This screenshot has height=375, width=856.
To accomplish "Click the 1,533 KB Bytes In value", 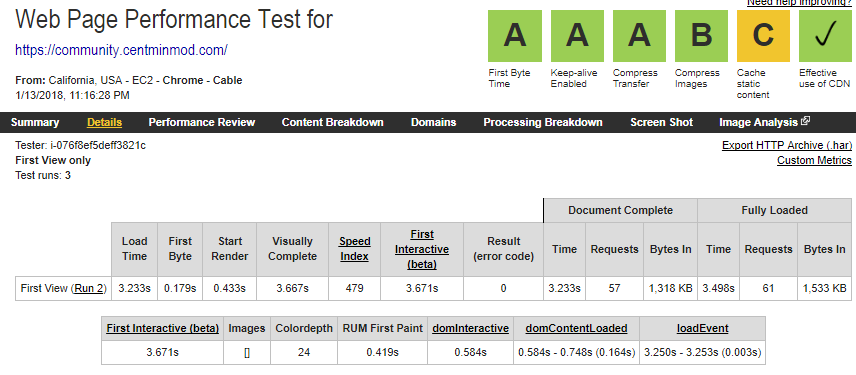I will pos(824,288).
